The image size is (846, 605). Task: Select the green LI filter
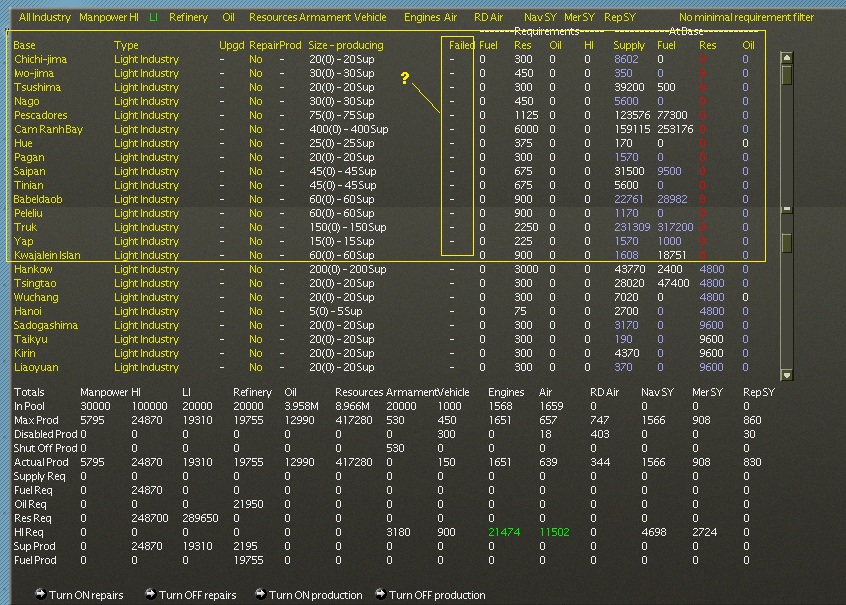click(x=153, y=17)
